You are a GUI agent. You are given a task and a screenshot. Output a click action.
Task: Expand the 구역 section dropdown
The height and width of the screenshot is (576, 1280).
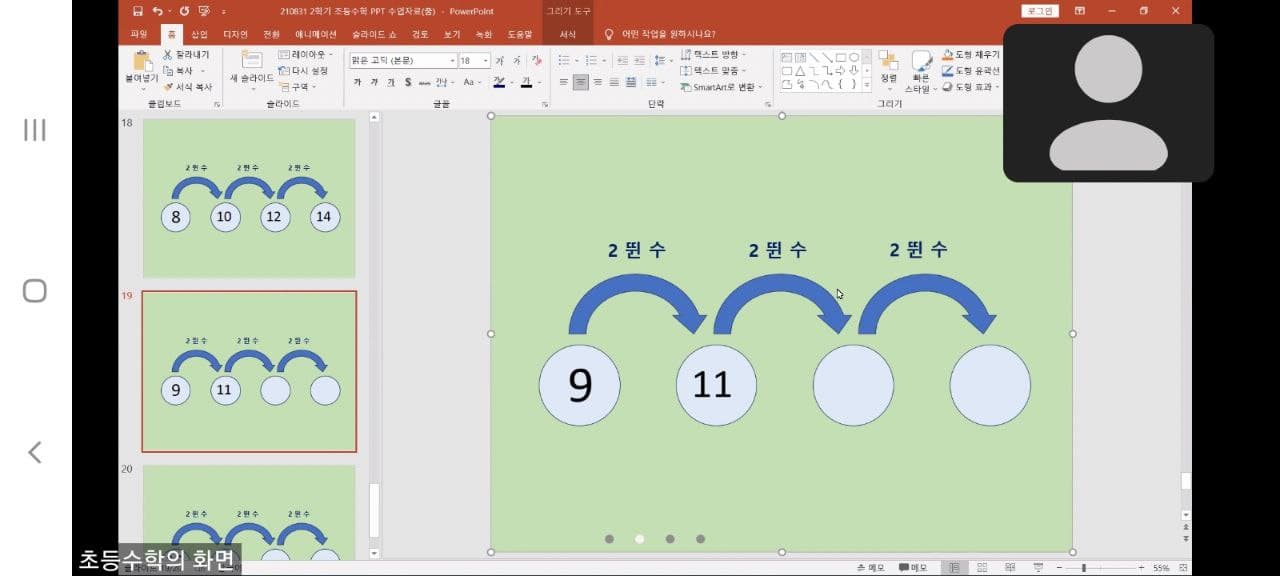(x=298, y=87)
